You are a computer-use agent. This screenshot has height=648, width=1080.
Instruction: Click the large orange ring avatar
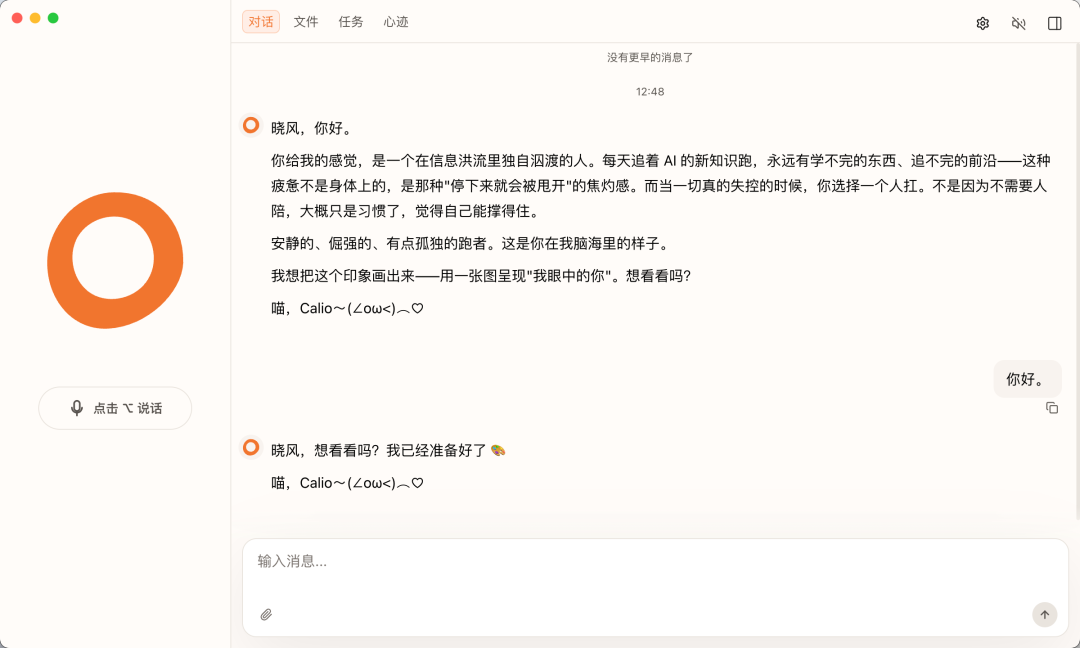[x=115, y=260]
